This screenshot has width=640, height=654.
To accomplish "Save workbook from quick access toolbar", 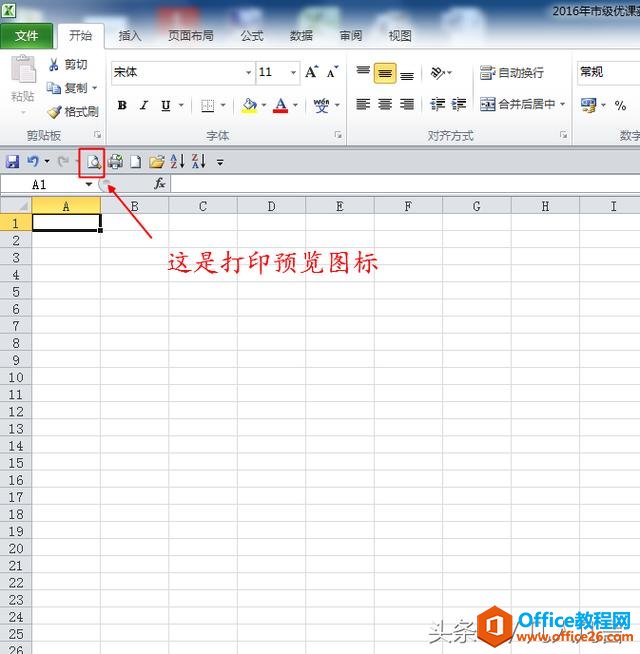I will tap(13, 161).
